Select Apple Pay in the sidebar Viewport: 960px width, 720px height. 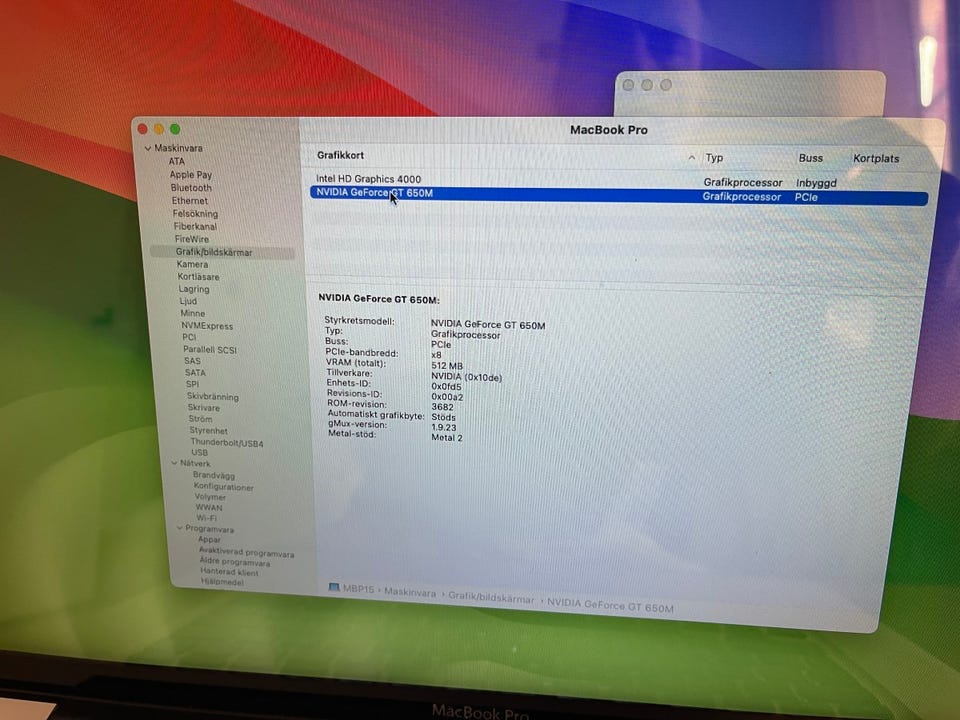pos(190,174)
